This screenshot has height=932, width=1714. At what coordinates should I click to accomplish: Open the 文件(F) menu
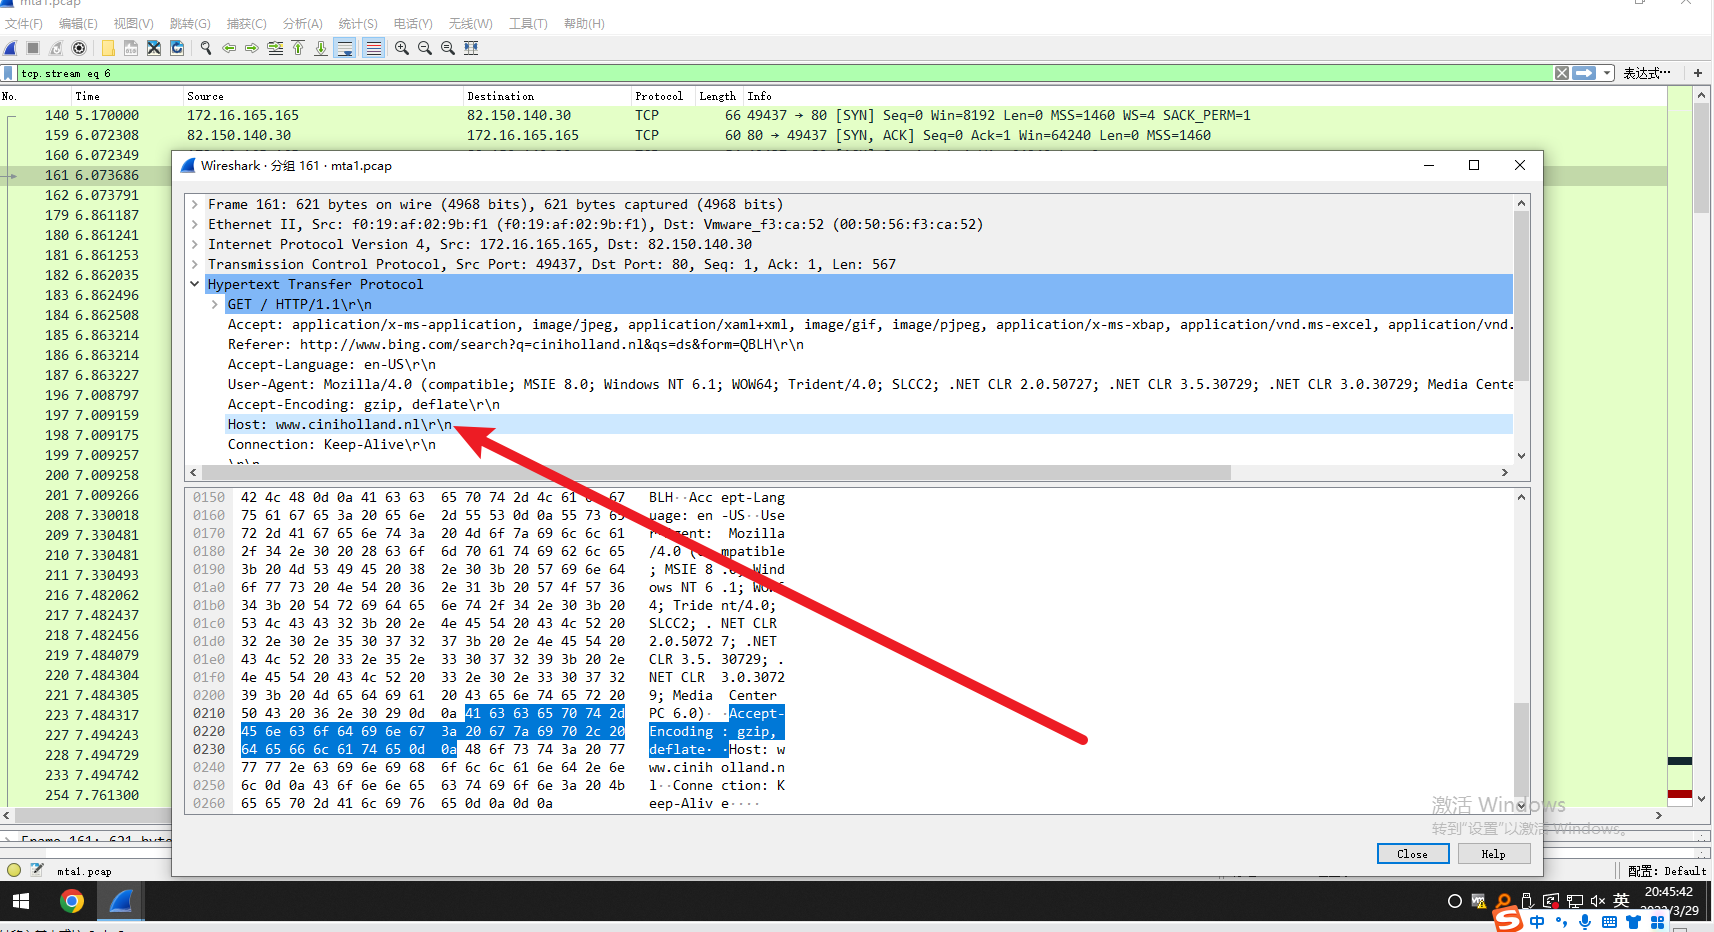click(x=24, y=23)
